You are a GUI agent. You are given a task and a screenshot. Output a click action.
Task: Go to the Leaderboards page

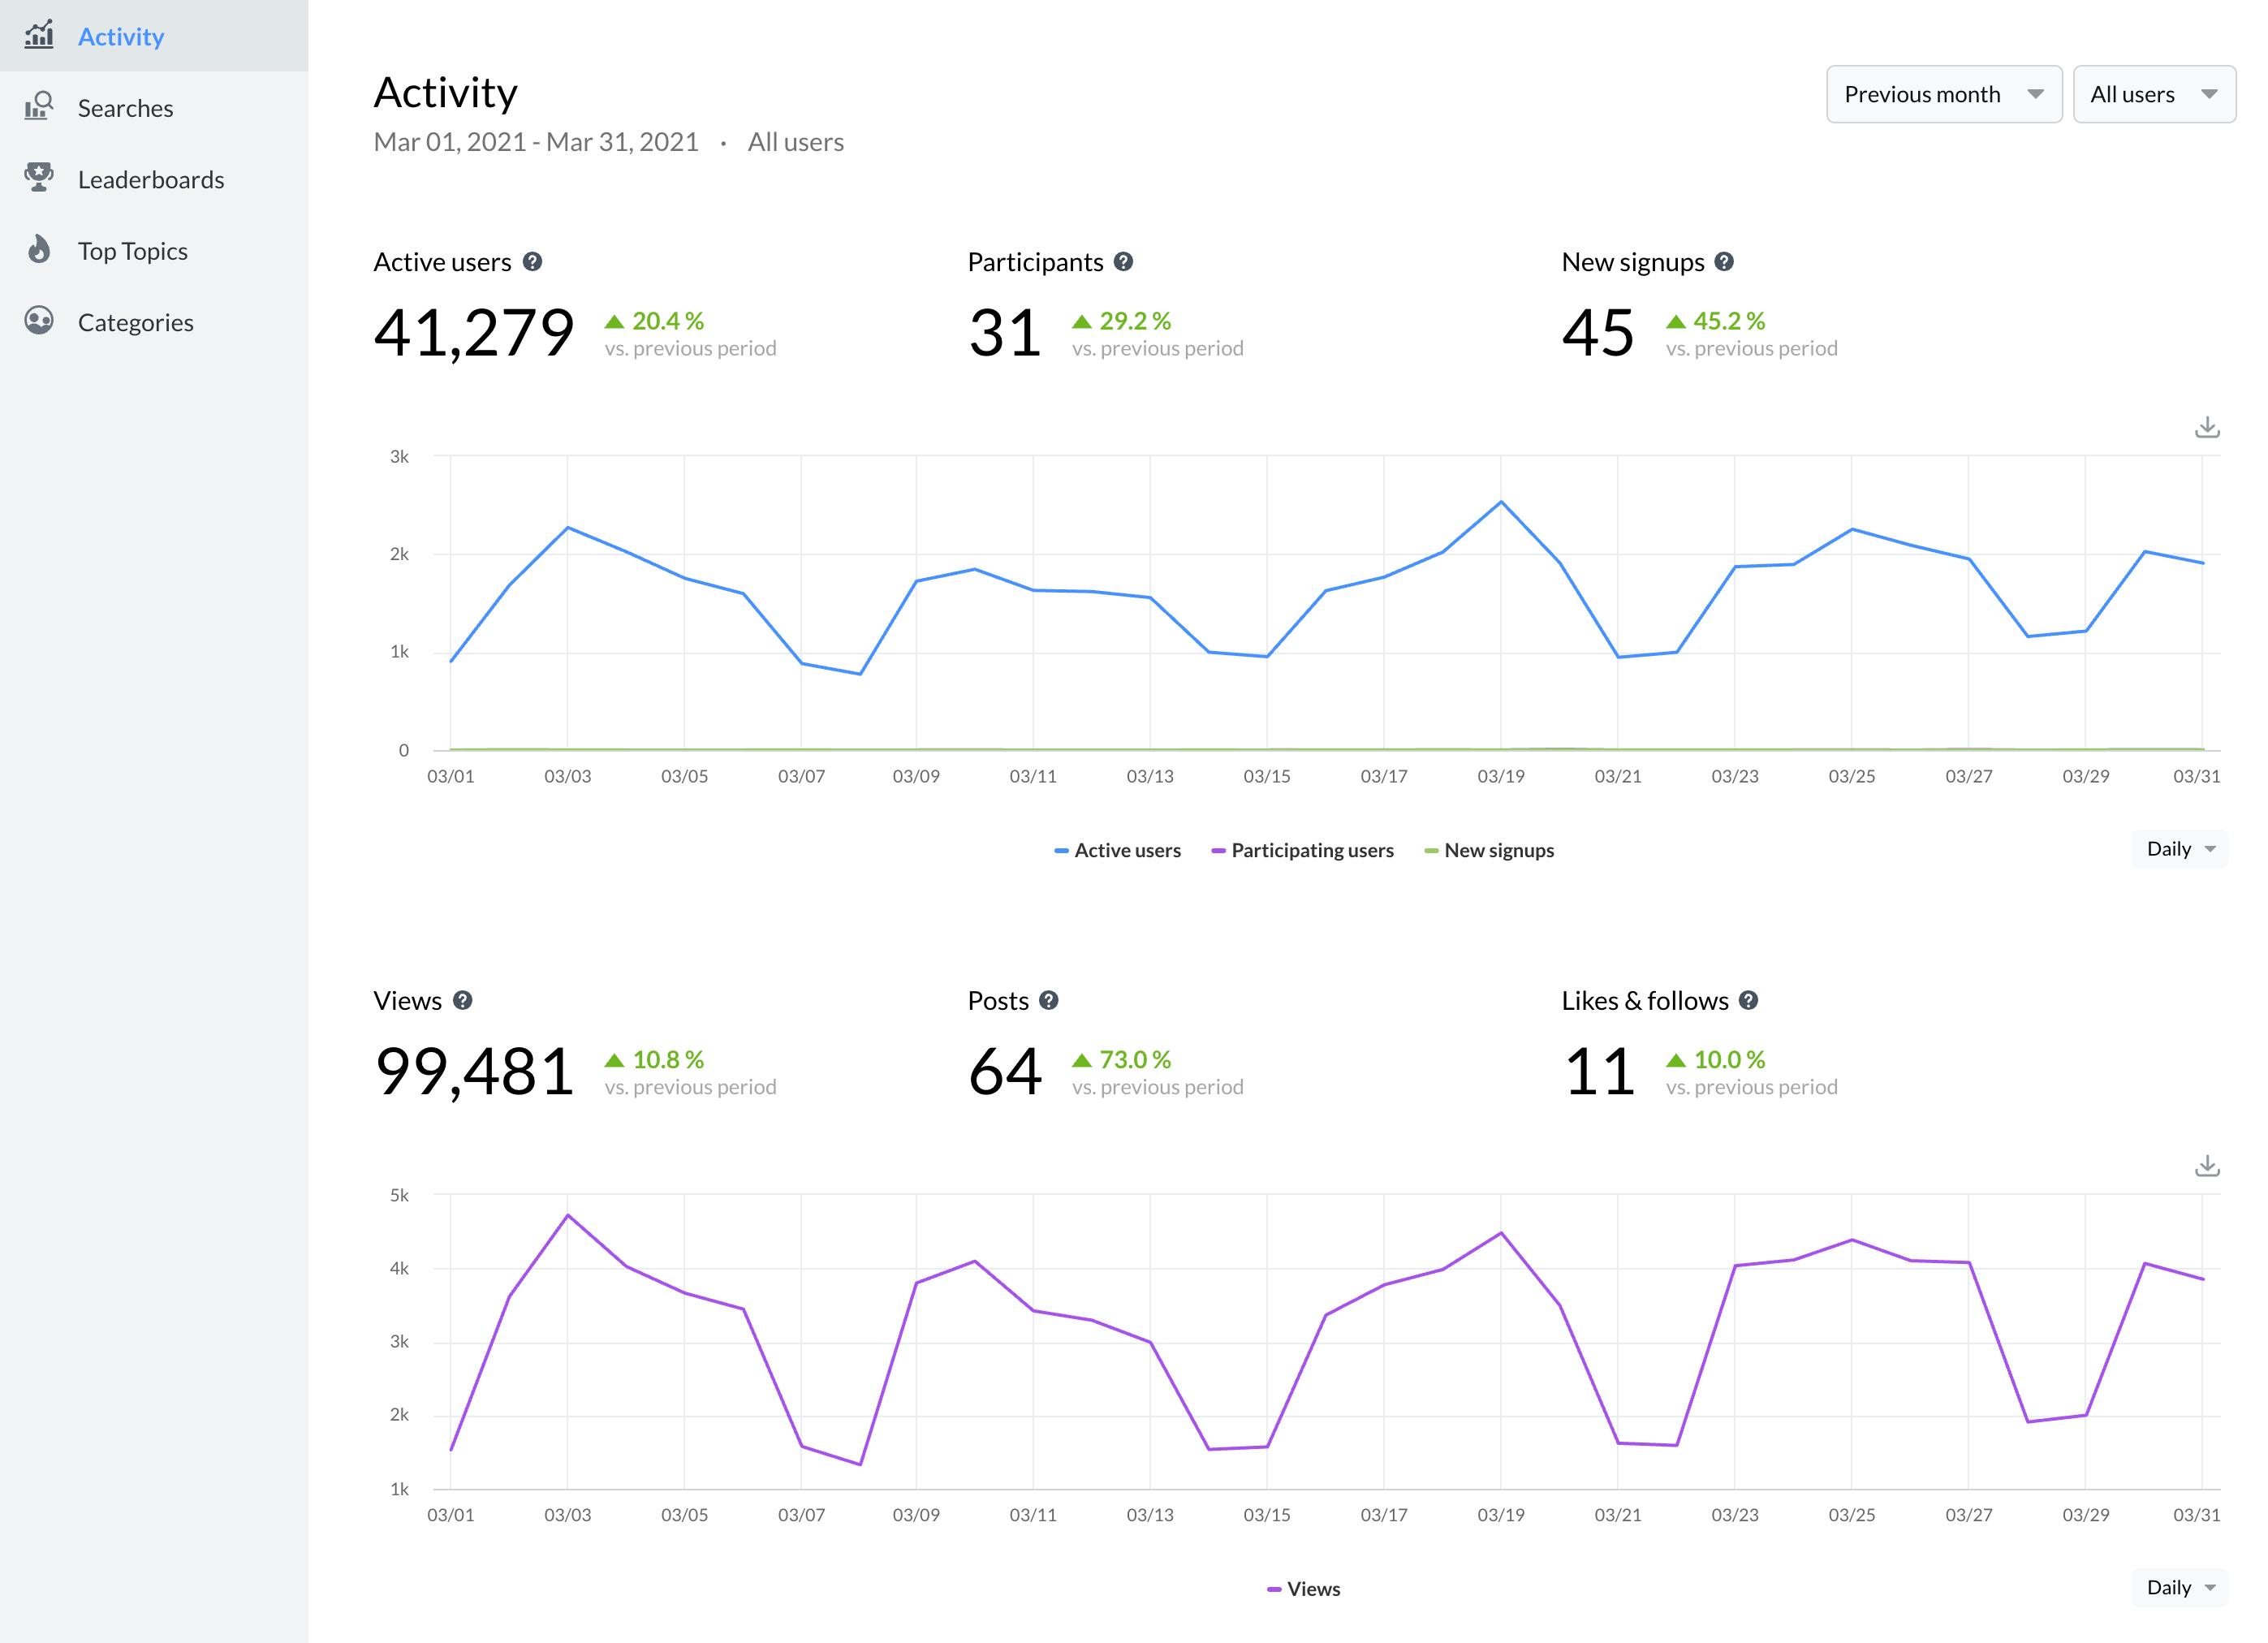pyautogui.click(x=151, y=180)
